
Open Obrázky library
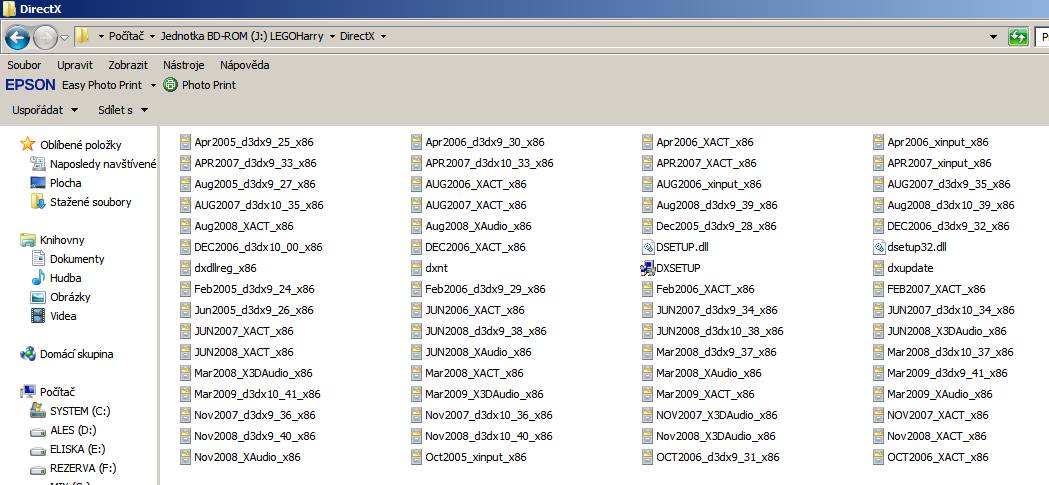click(60, 297)
